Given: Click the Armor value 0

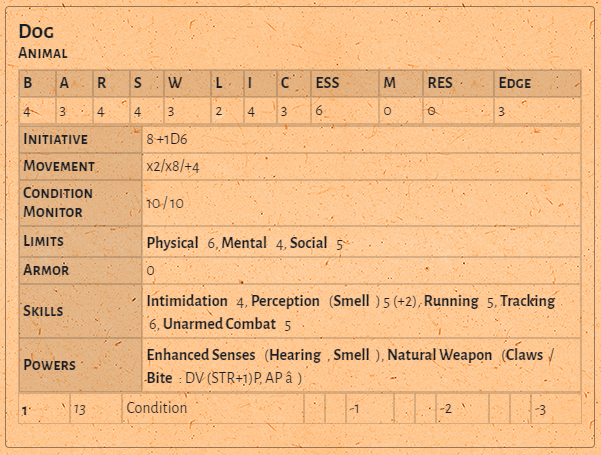Looking at the screenshot, I should 150,270.
